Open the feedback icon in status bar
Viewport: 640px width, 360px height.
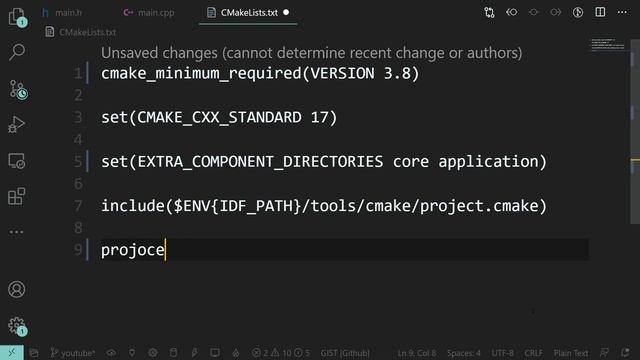(x=604, y=353)
